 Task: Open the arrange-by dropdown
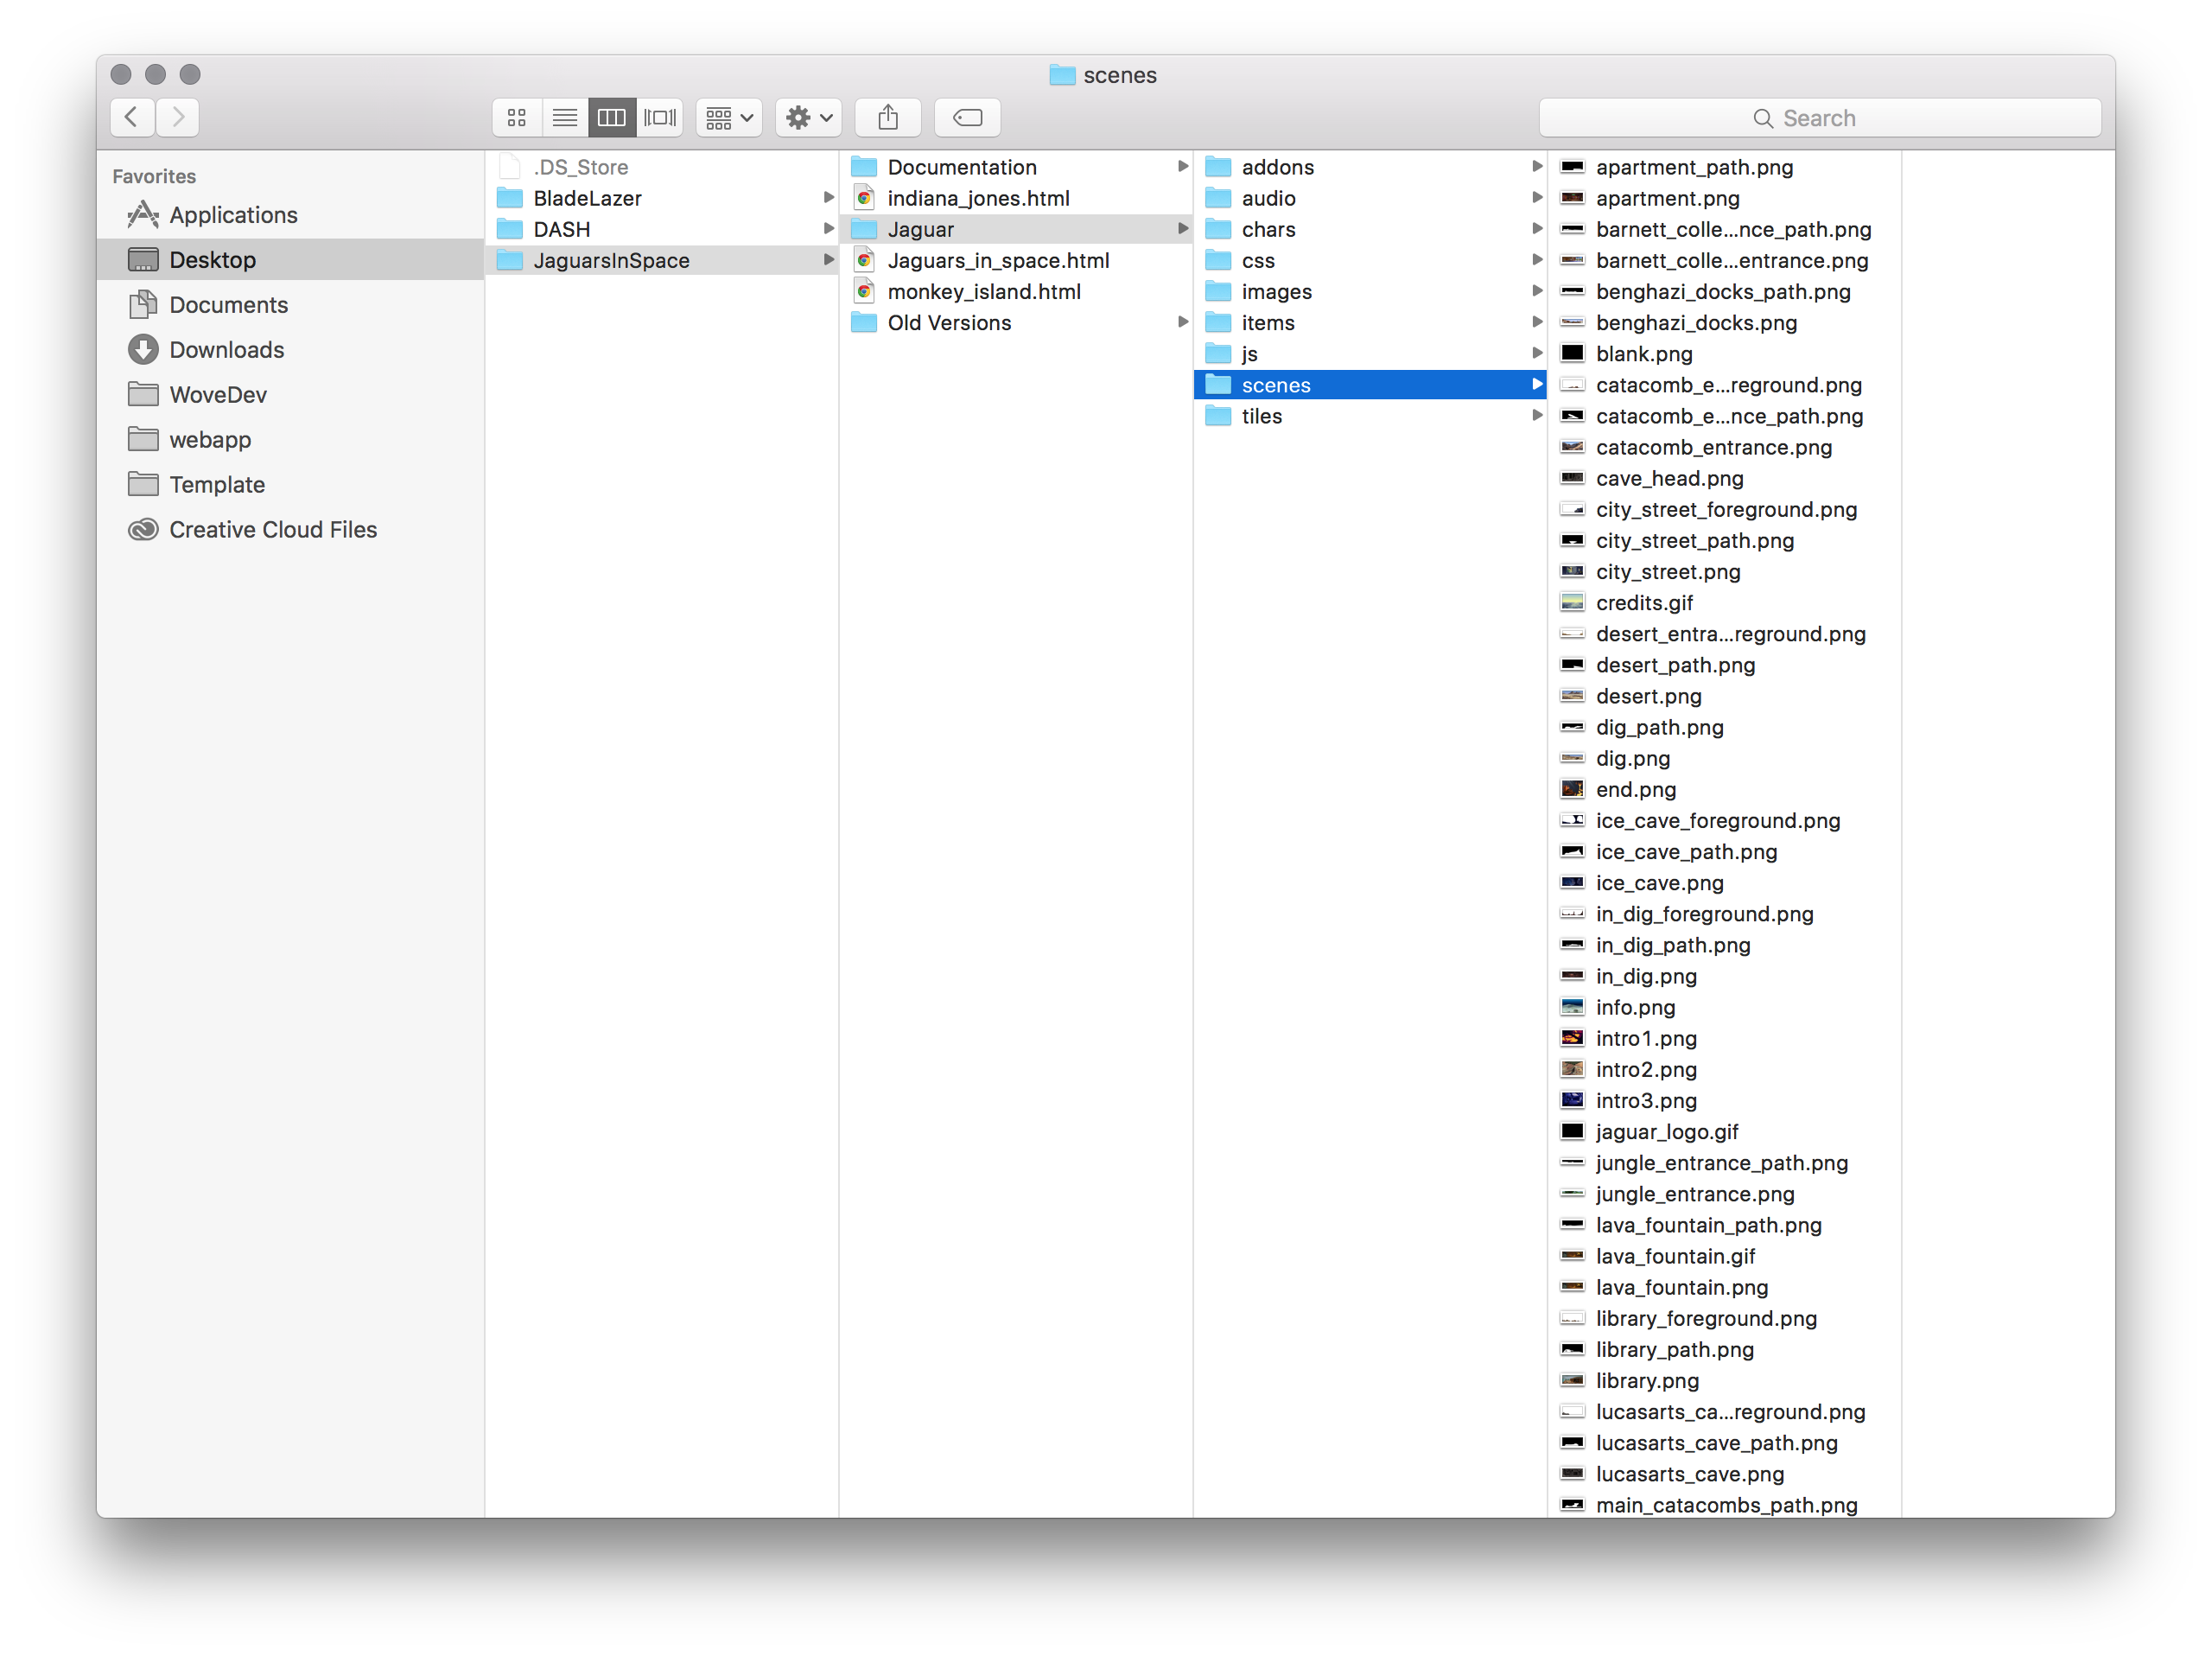[729, 118]
